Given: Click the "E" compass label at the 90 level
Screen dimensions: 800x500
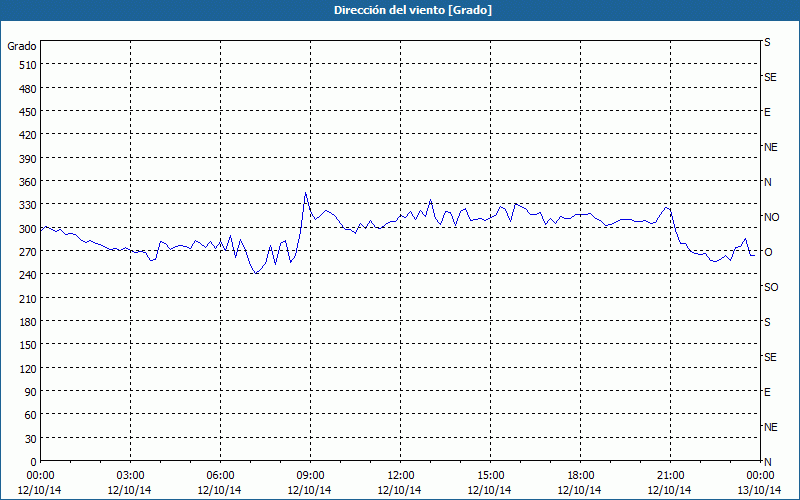Looking at the screenshot, I should (767, 392).
